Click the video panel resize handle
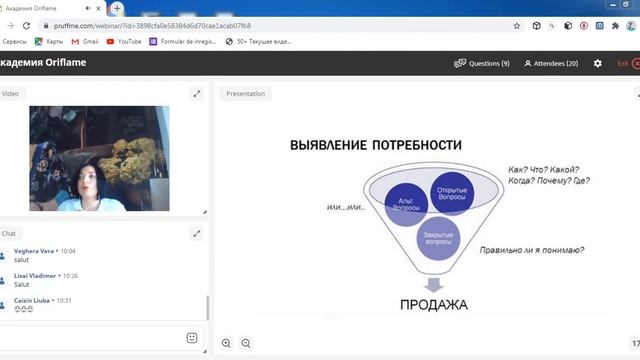Image resolution: width=640 pixels, height=360 pixels. click(x=205, y=212)
